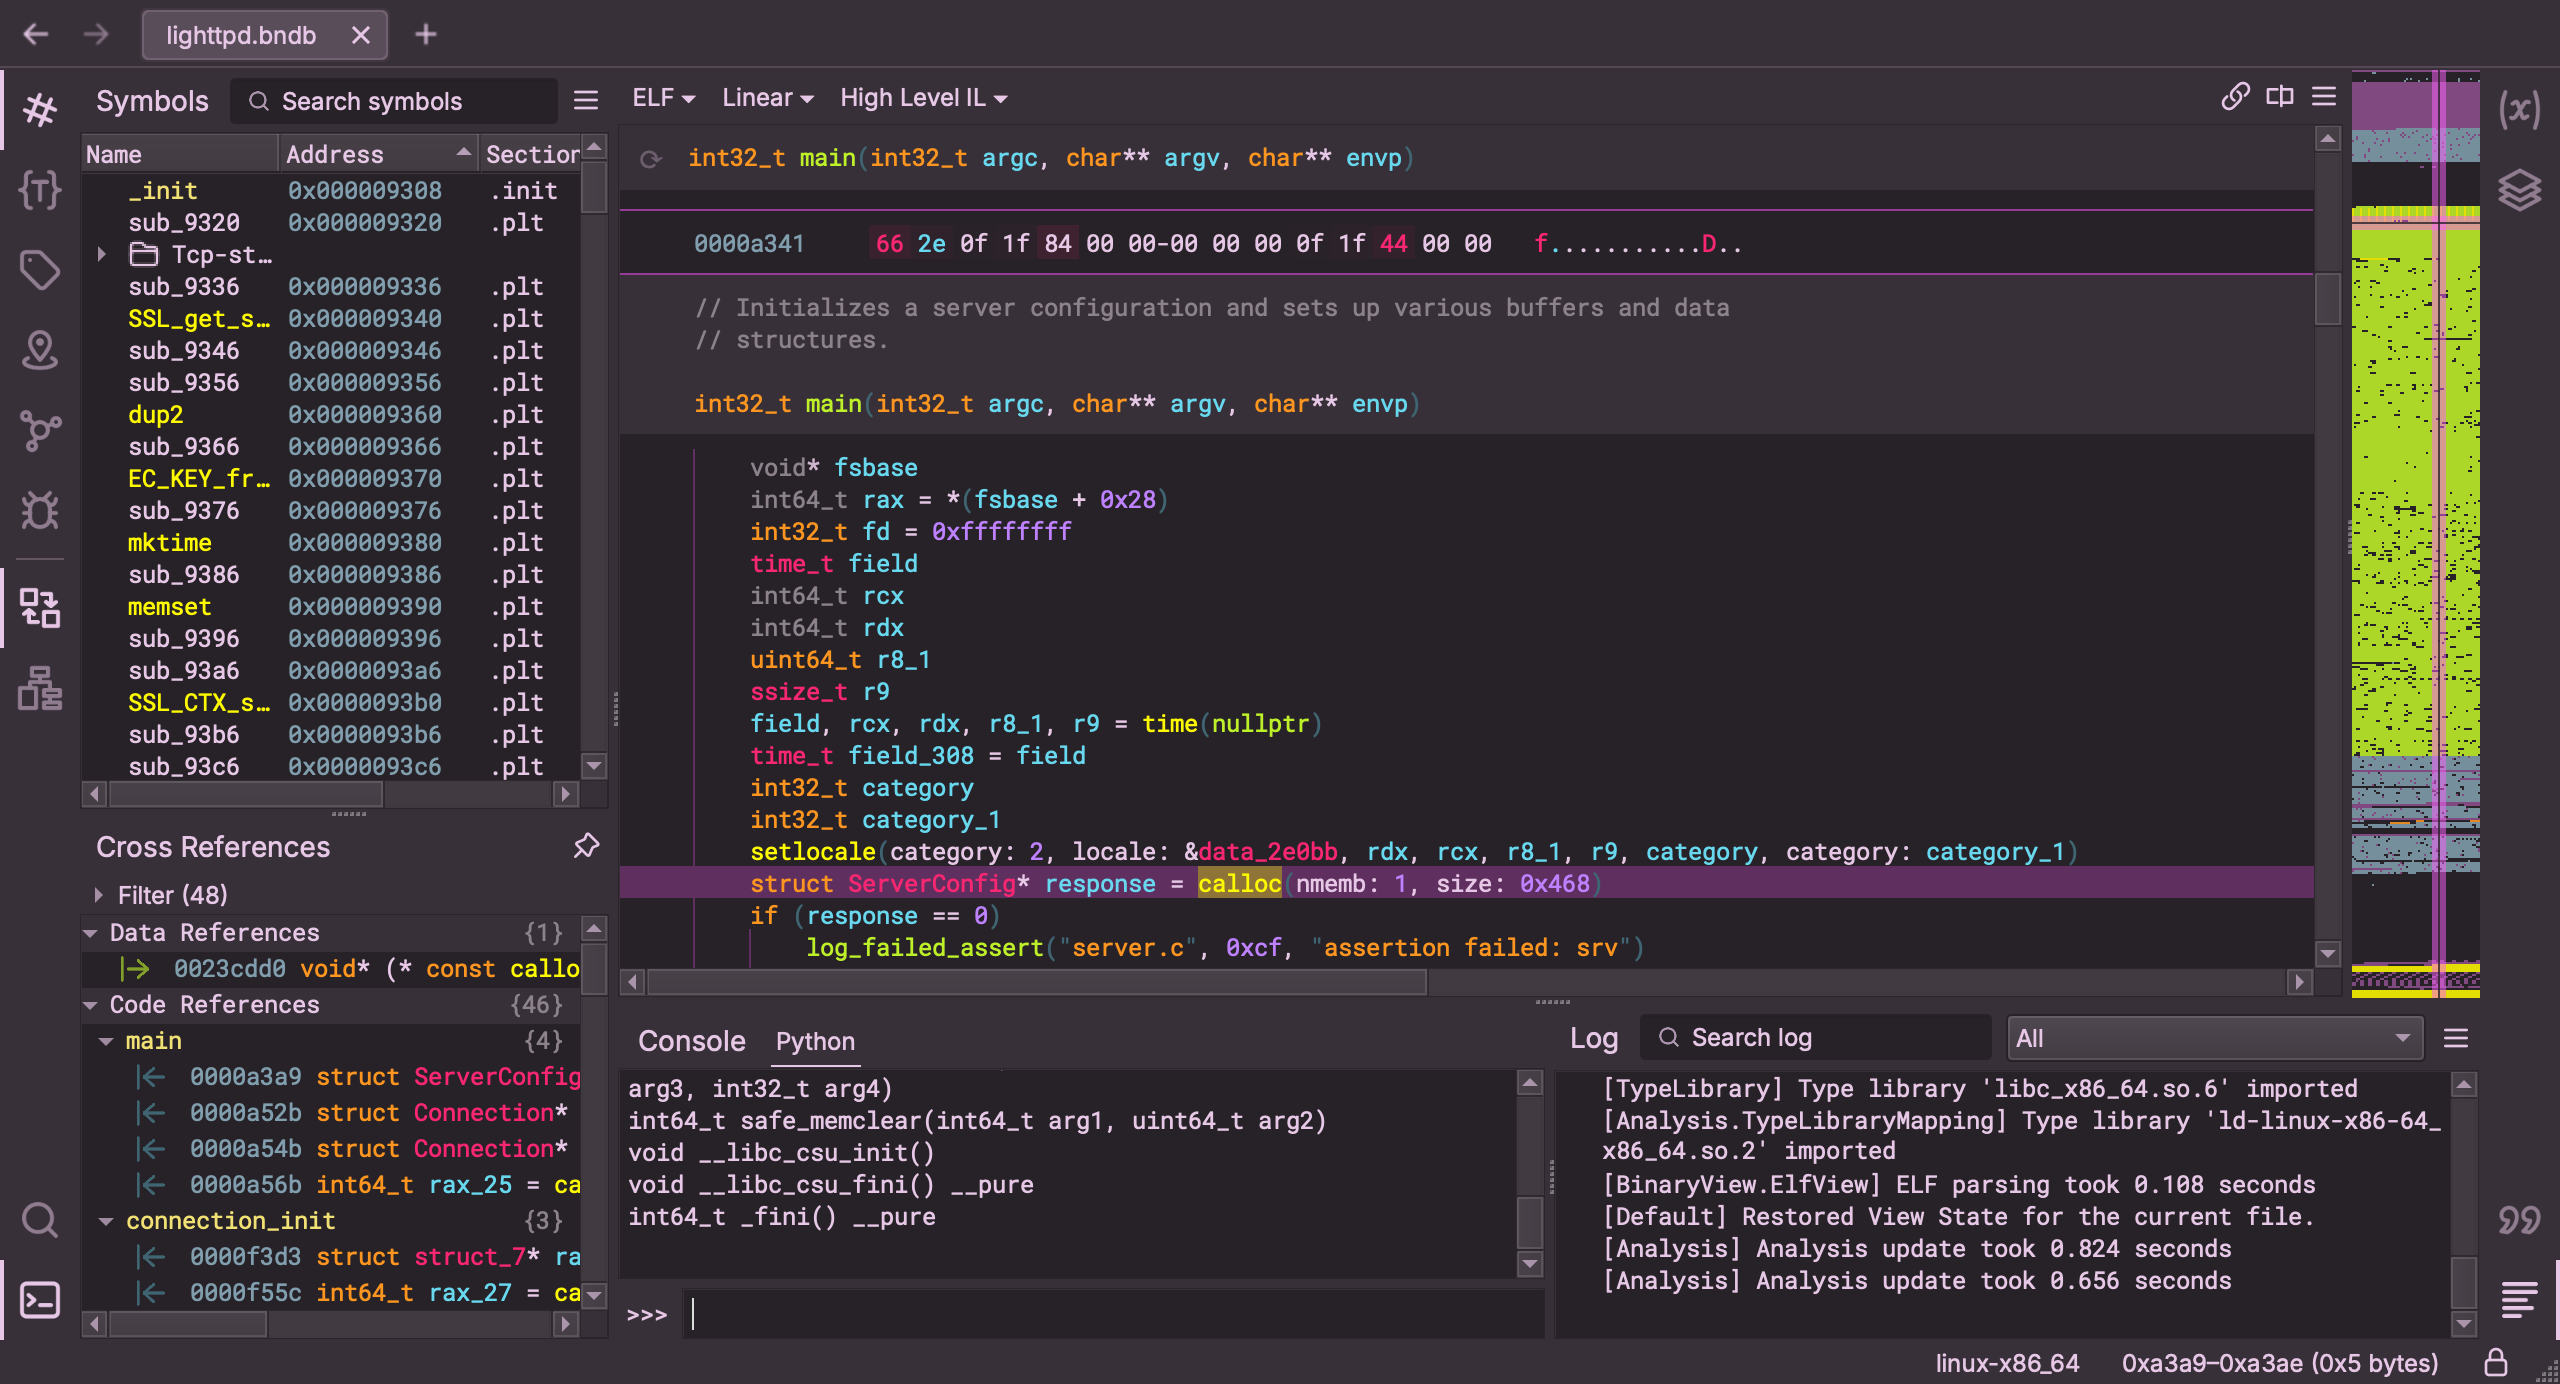This screenshot has height=1384, width=2560.
Task: Toggle the console panel sidebar icon
Action: pyautogui.click(x=40, y=1300)
